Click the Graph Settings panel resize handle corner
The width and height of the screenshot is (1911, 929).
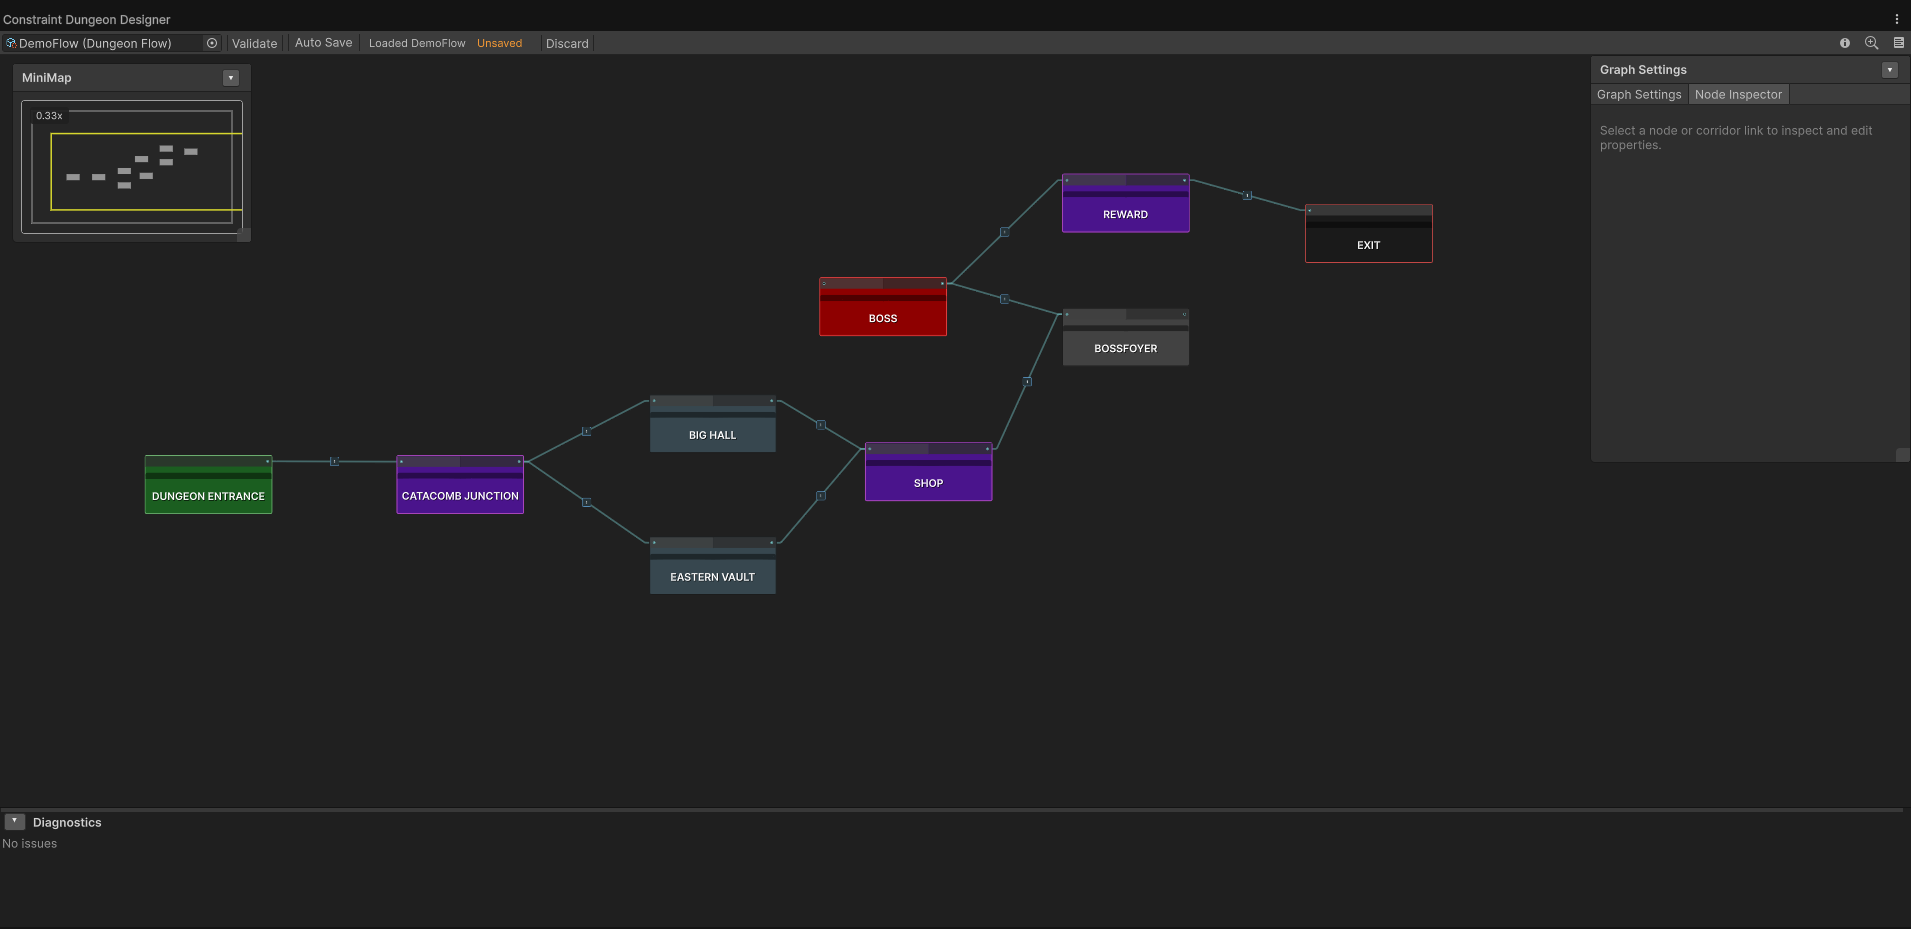1902,455
